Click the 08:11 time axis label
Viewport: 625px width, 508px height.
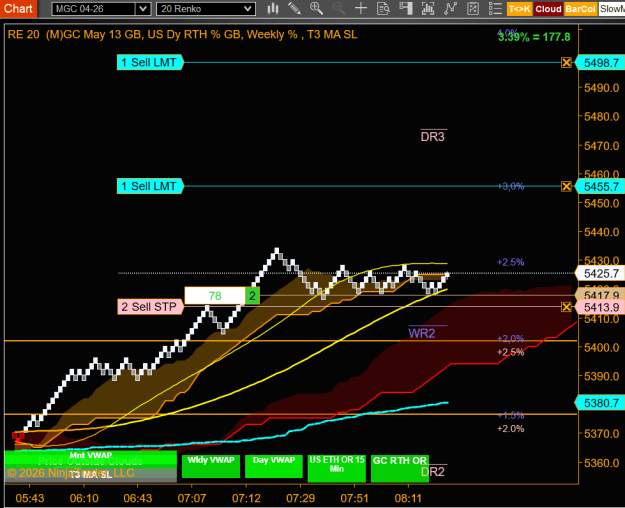(x=408, y=498)
